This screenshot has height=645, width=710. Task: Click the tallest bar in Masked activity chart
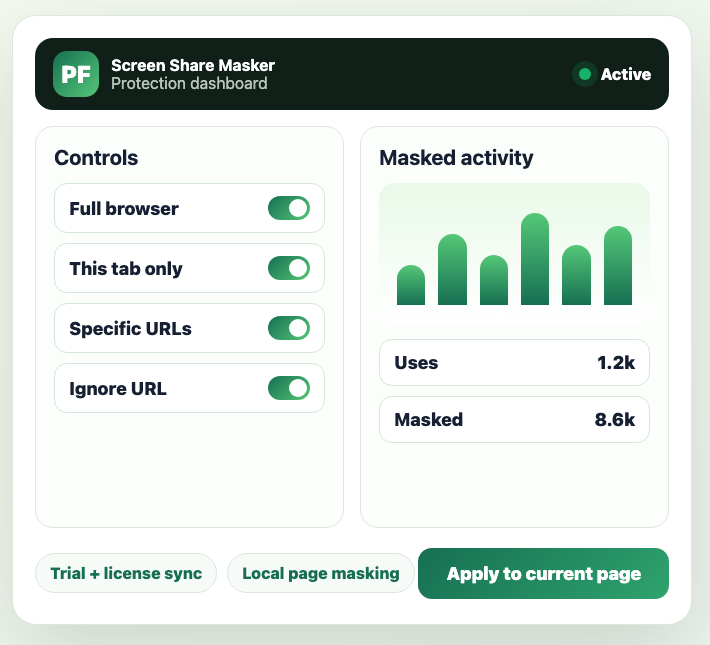[535, 259]
